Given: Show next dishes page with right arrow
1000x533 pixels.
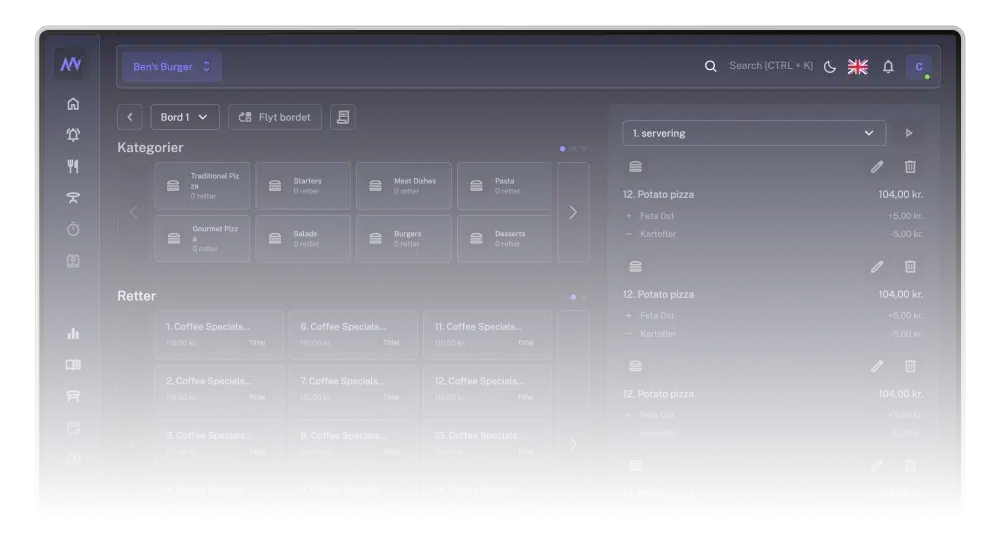Looking at the screenshot, I should click(573, 444).
